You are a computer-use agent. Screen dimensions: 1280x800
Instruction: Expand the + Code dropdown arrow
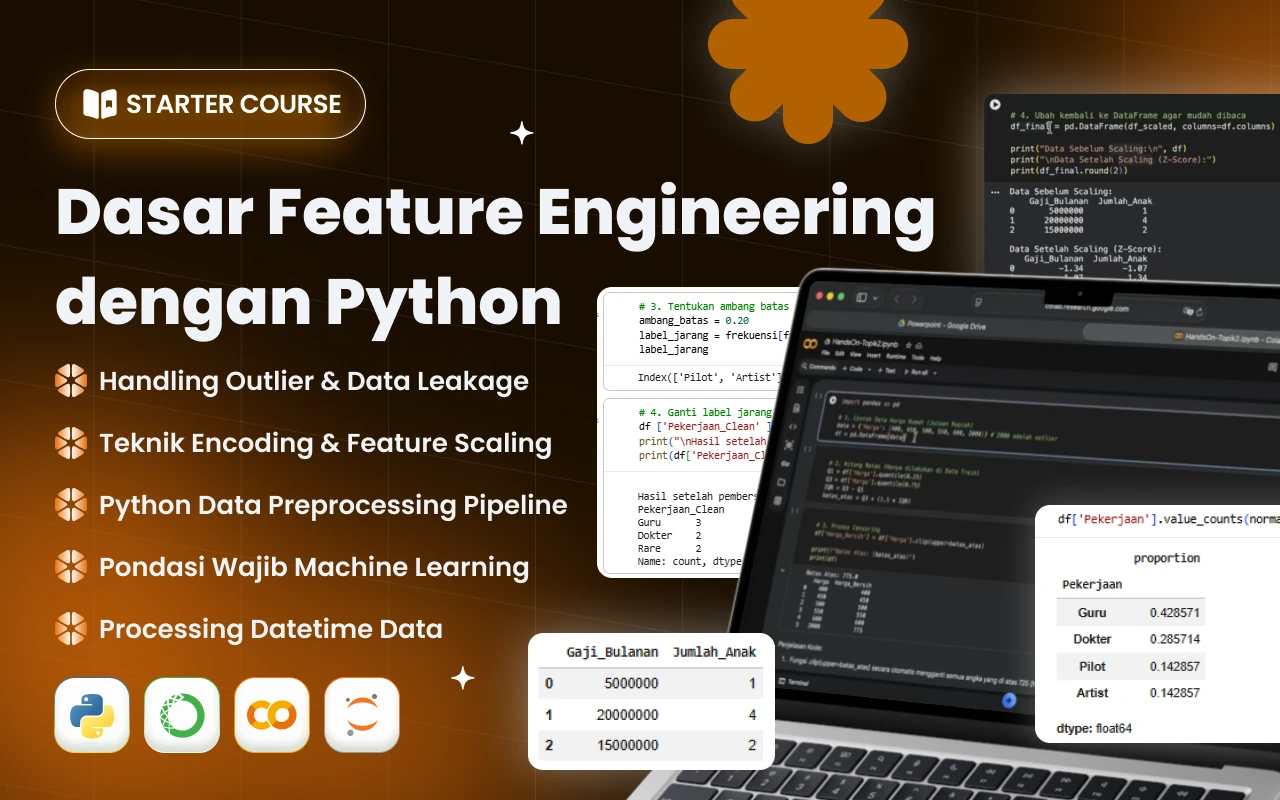point(871,369)
